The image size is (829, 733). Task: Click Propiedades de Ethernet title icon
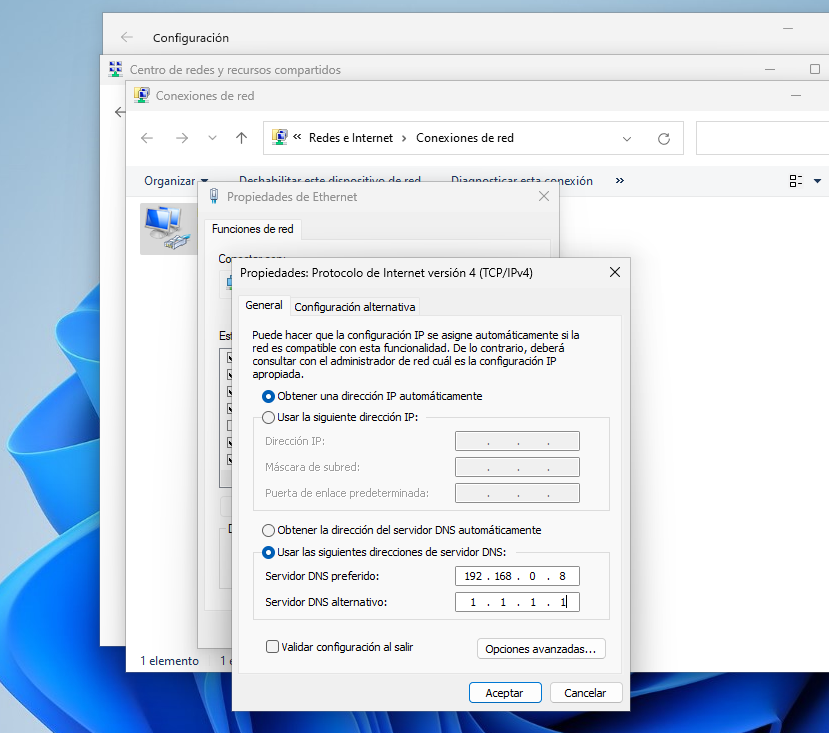(214, 196)
